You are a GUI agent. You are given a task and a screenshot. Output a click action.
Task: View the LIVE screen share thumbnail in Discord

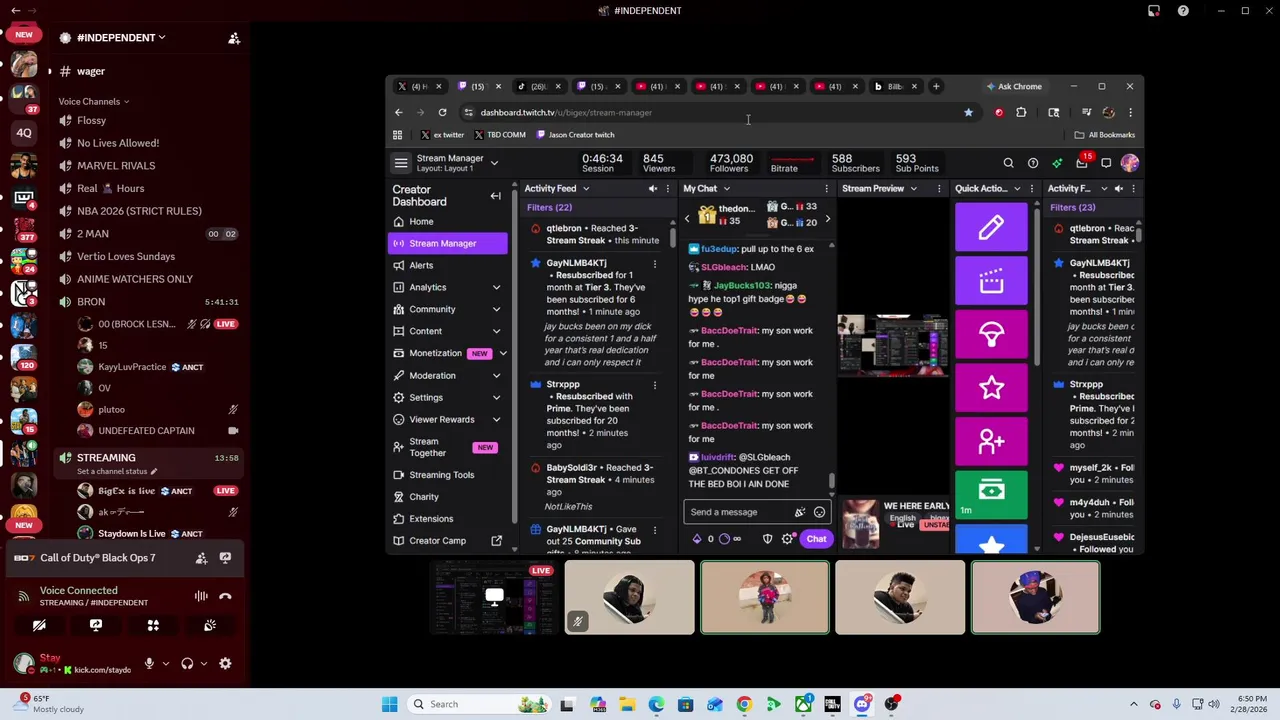(x=495, y=598)
